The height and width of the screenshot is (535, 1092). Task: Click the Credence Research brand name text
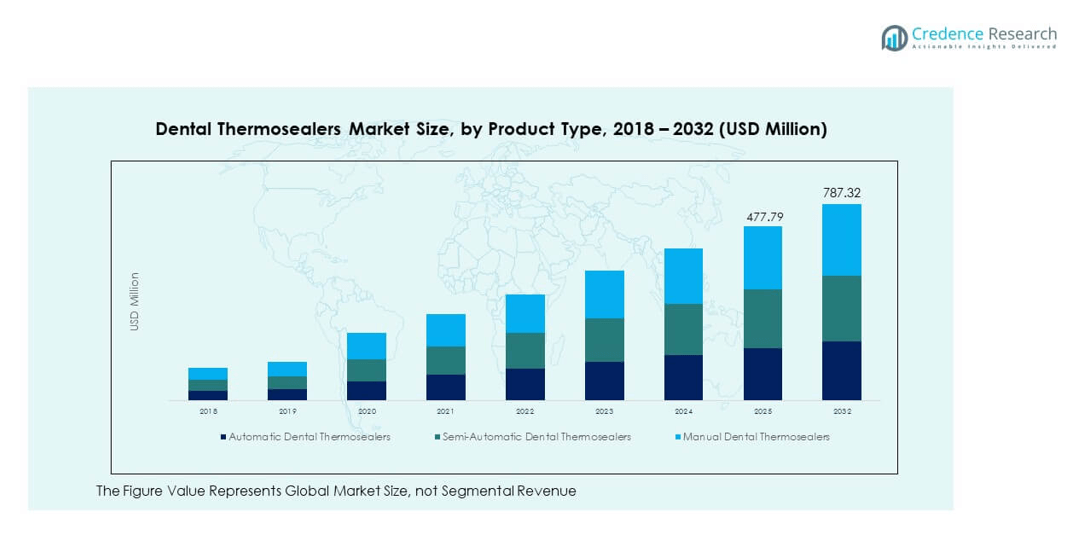[984, 33]
